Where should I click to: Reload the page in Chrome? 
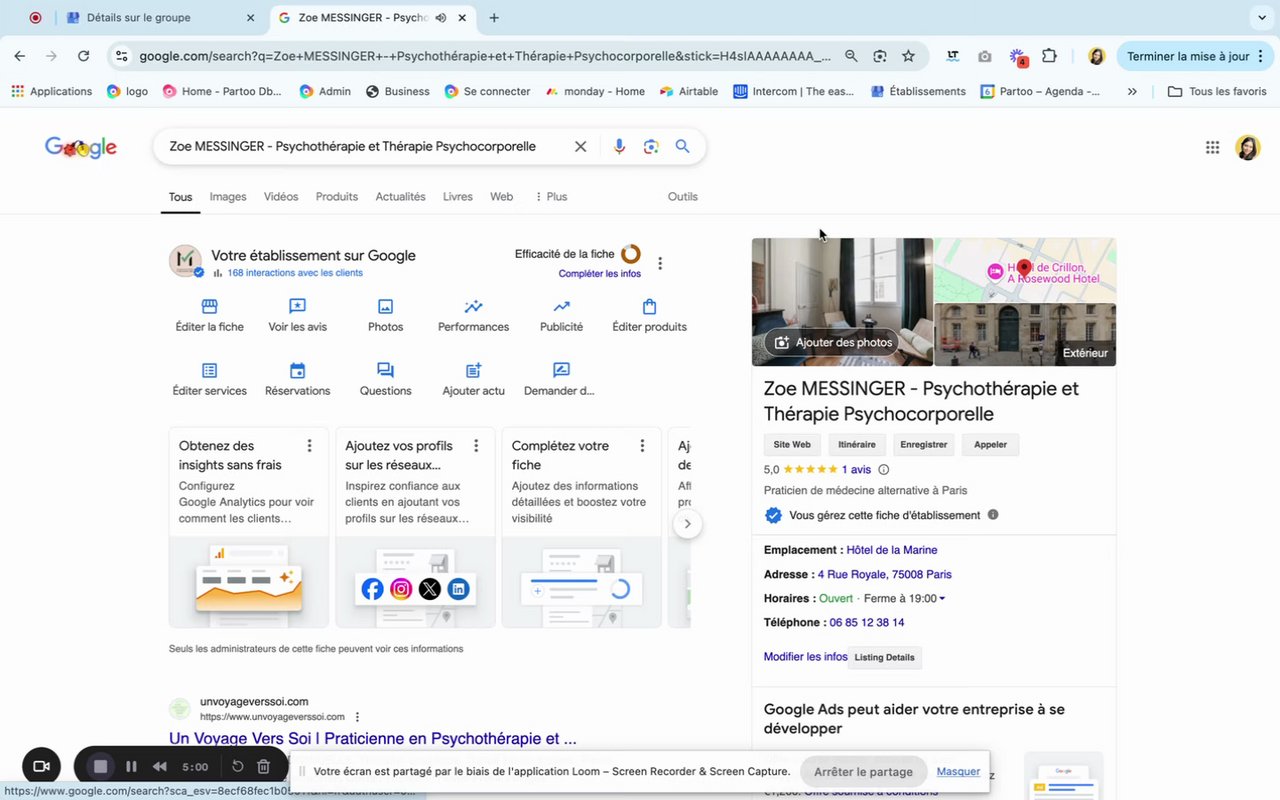point(83,56)
